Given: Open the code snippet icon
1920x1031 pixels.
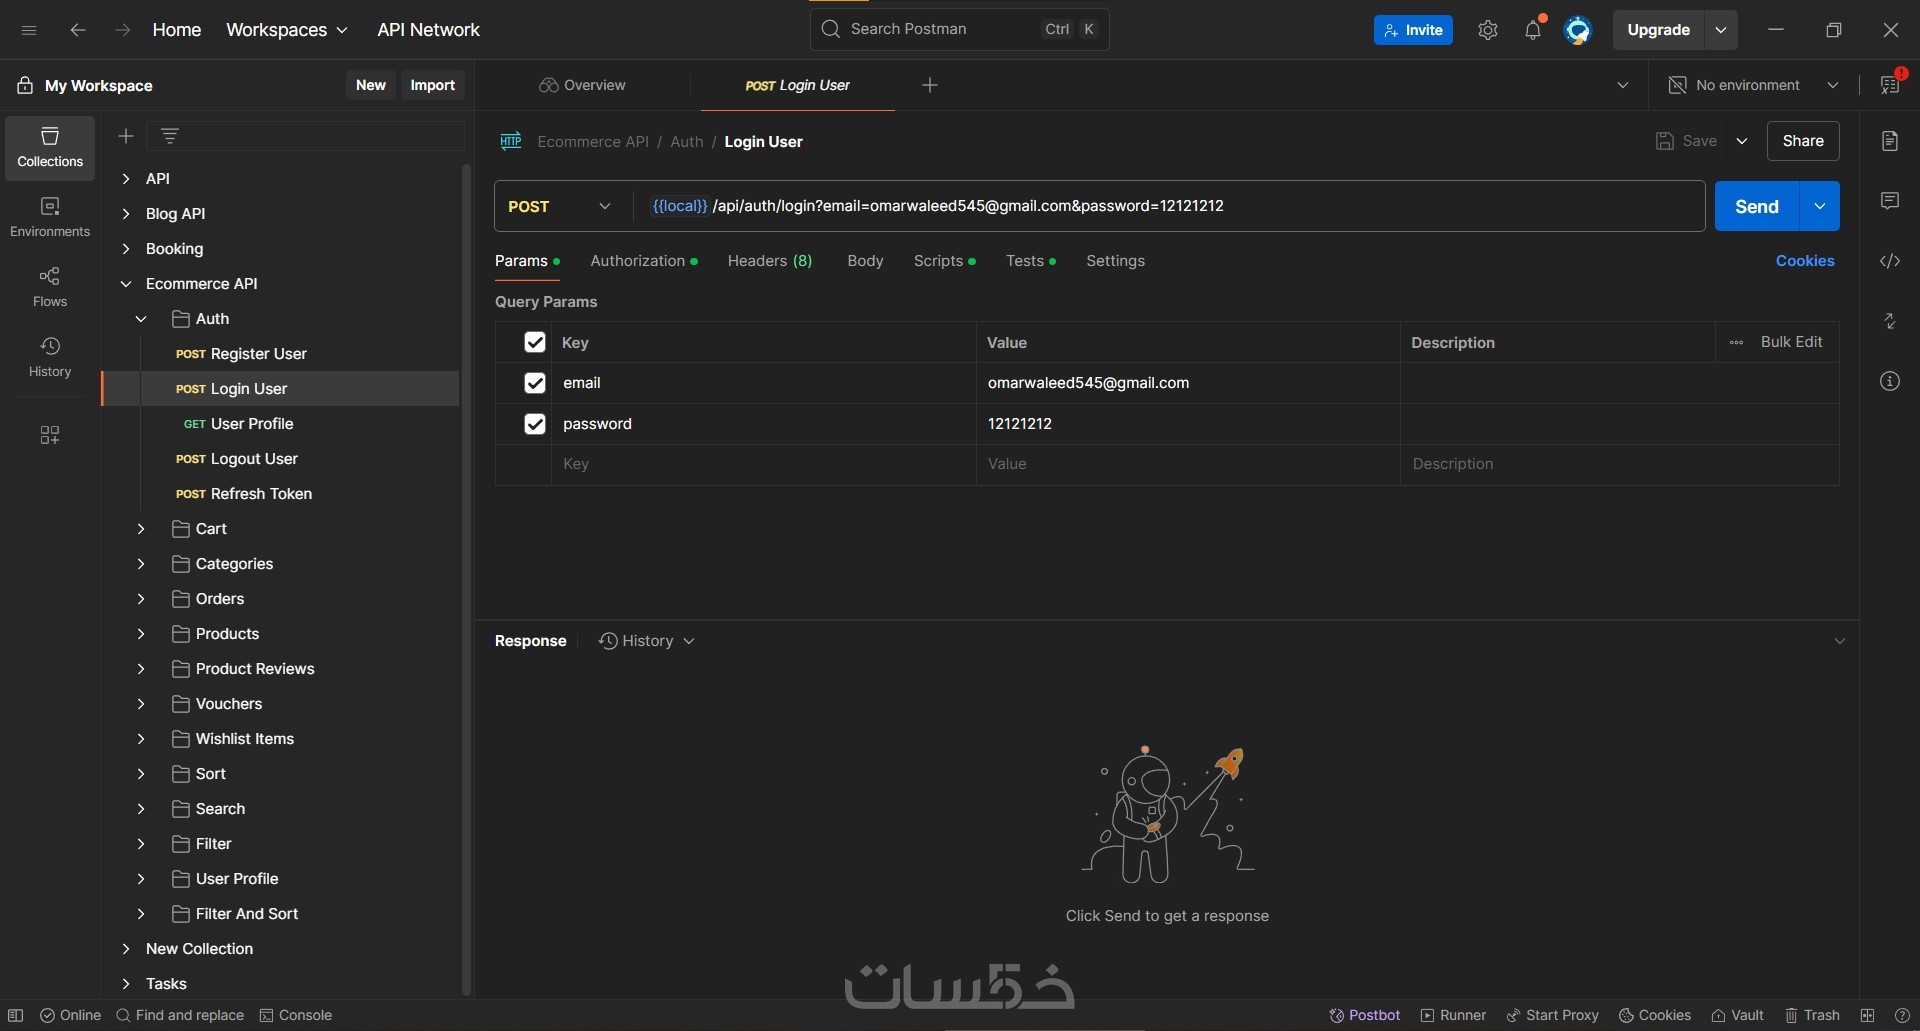Looking at the screenshot, I should (1890, 261).
